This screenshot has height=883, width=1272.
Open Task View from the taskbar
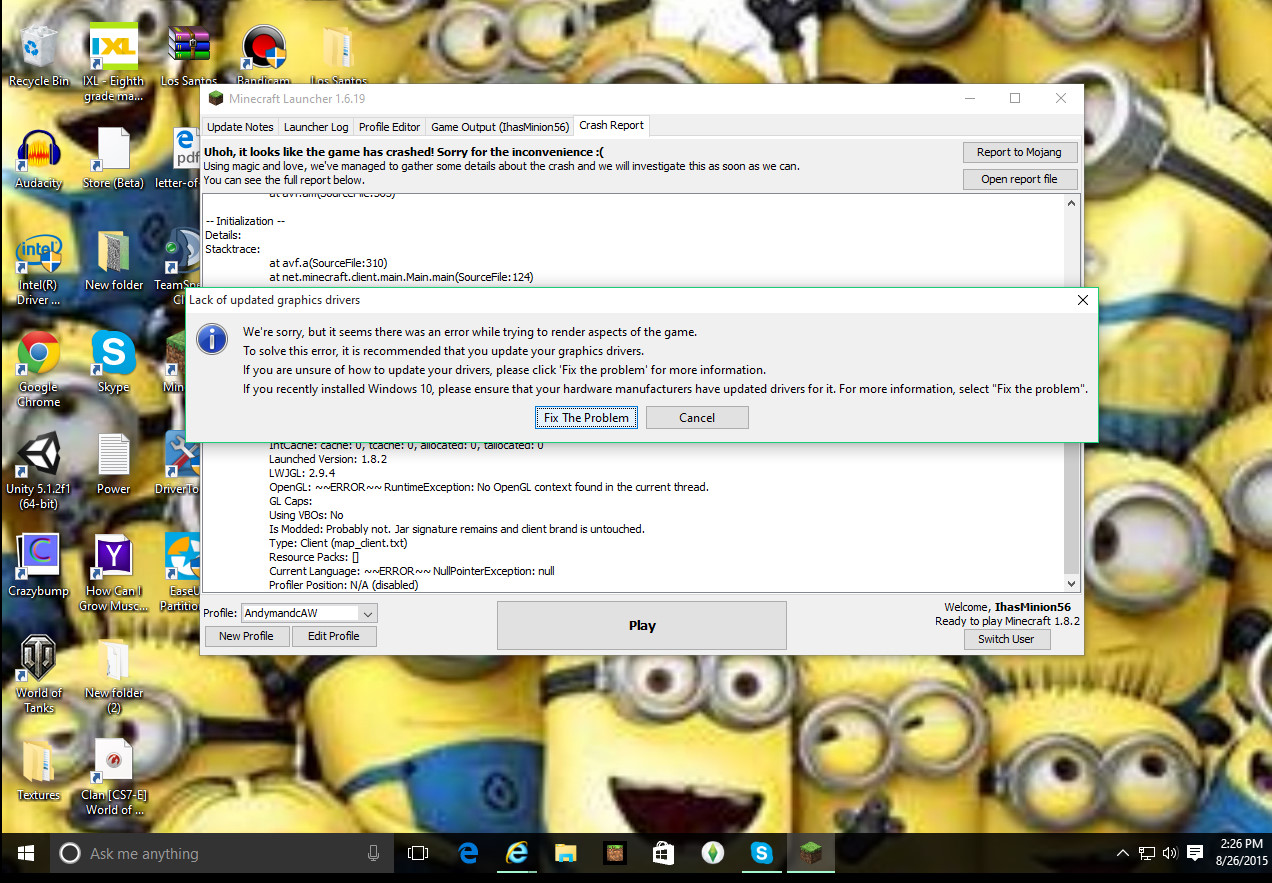point(418,853)
